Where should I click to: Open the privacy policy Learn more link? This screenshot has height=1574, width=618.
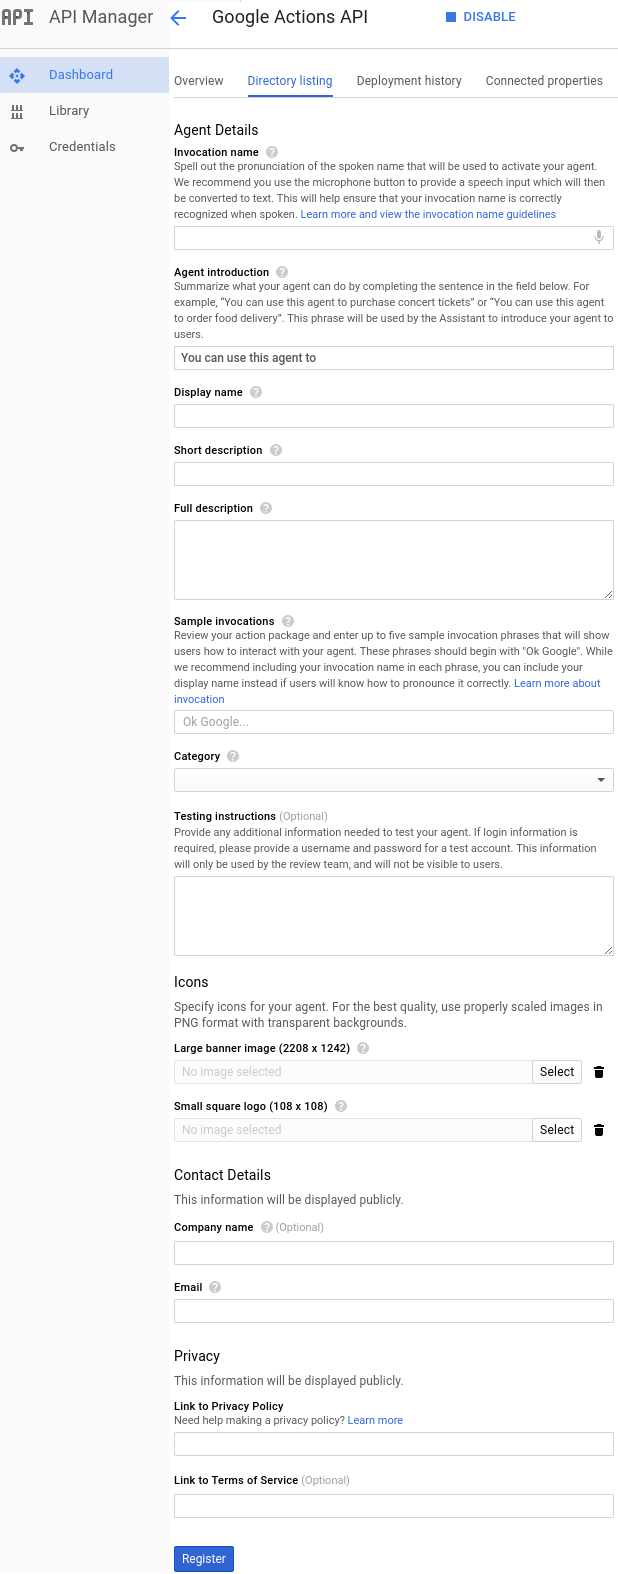(x=375, y=1420)
